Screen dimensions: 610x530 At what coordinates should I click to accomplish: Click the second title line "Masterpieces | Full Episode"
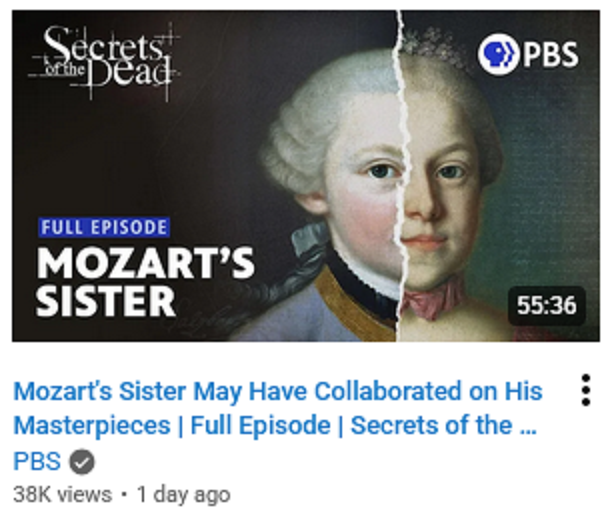click(172, 425)
